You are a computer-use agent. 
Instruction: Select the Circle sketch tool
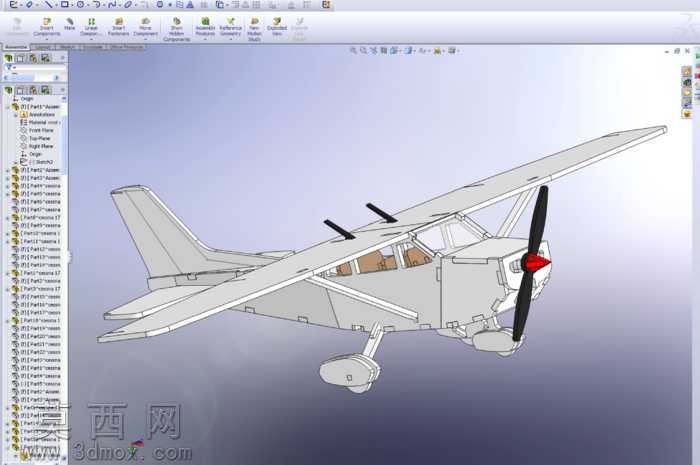(x=80, y=5)
